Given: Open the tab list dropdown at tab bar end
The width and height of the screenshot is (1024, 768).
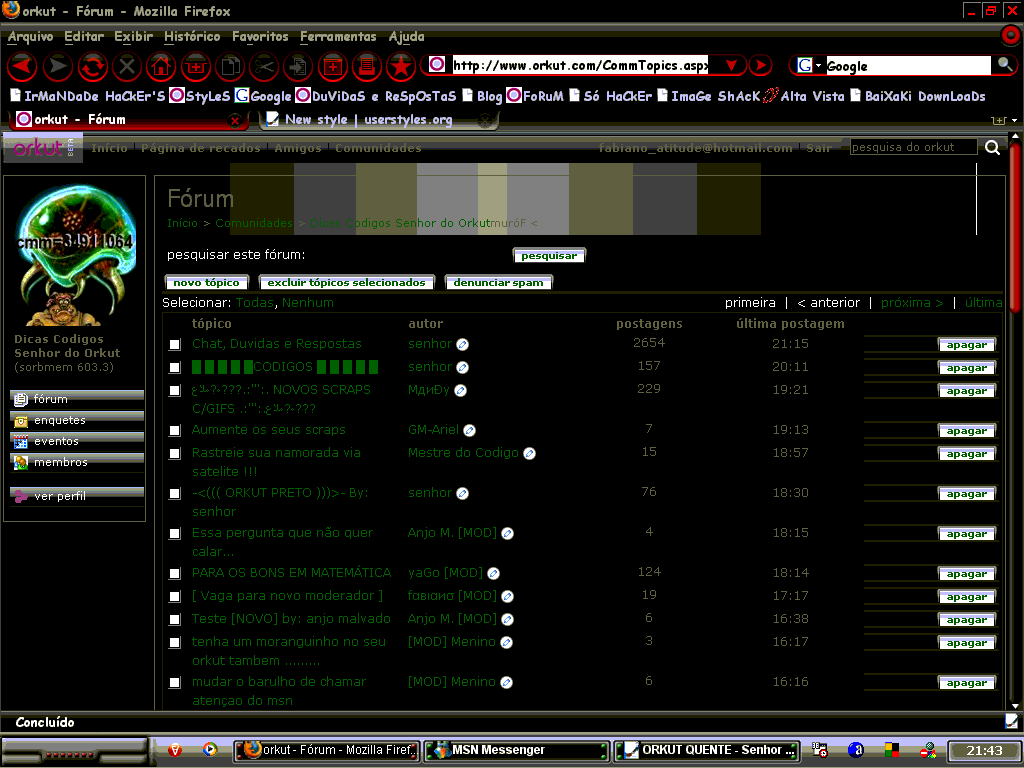Looking at the screenshot, I should coord(1014,120).
